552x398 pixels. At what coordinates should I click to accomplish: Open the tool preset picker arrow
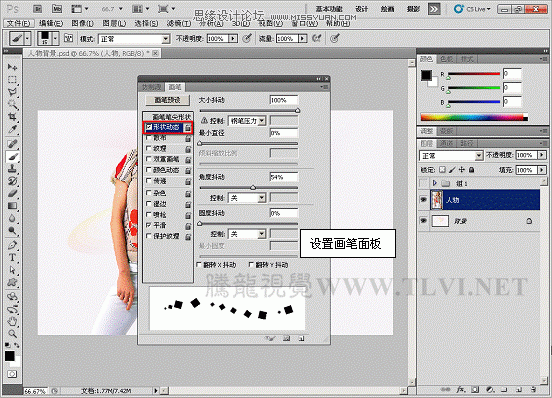tap(27, 38)
